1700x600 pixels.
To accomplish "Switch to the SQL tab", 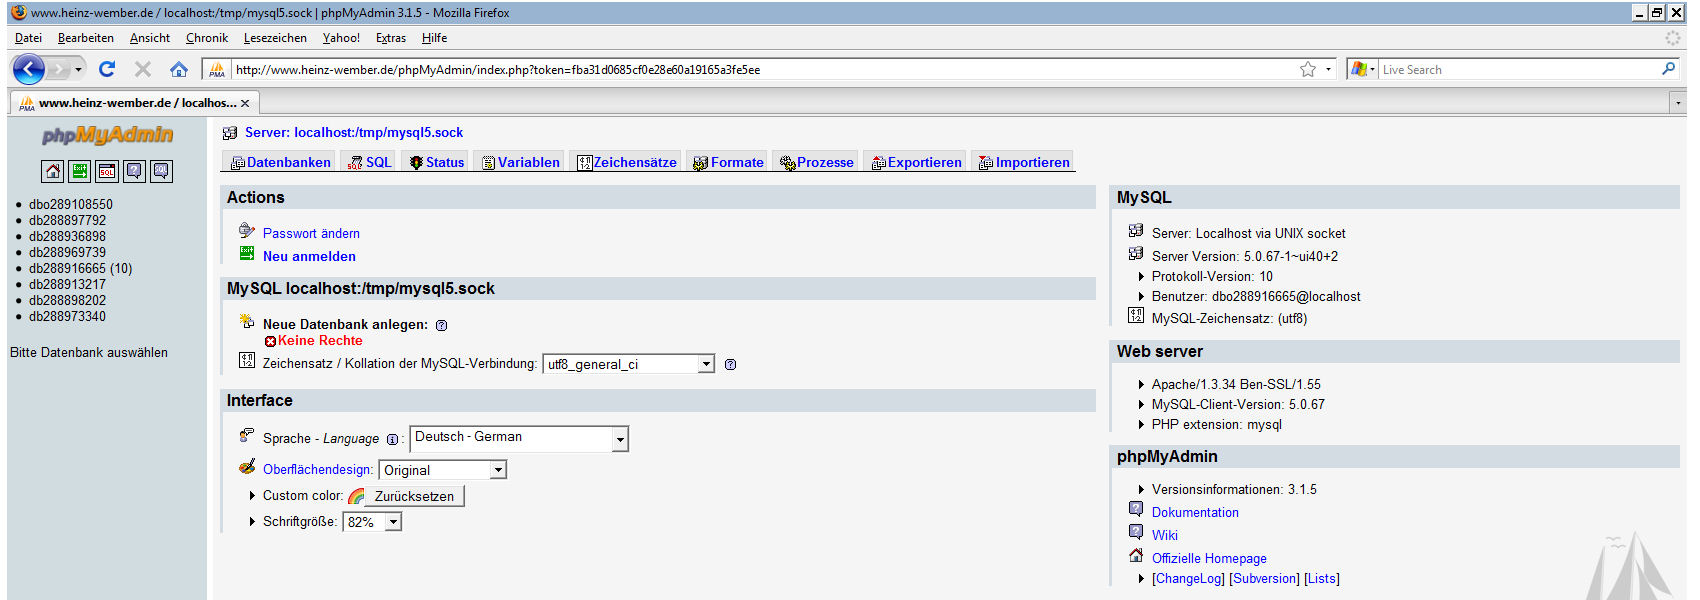I will (x=369, y=162).
